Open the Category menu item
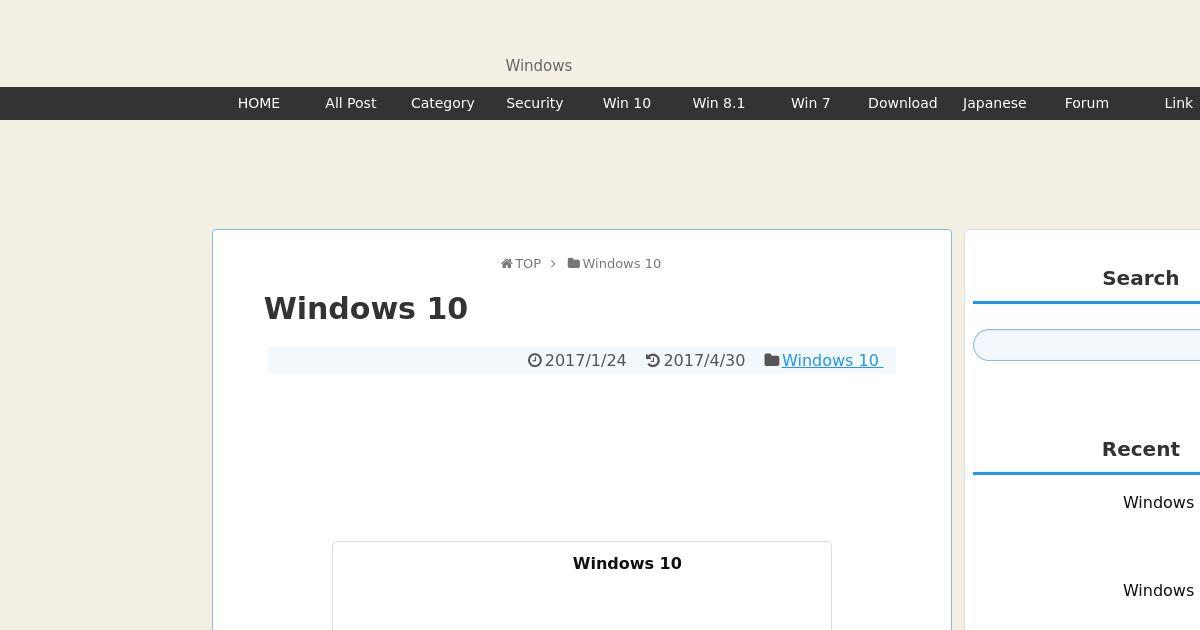Viewport: 1200px width, 630px height. pyautogui.click(x=443, y=103)
